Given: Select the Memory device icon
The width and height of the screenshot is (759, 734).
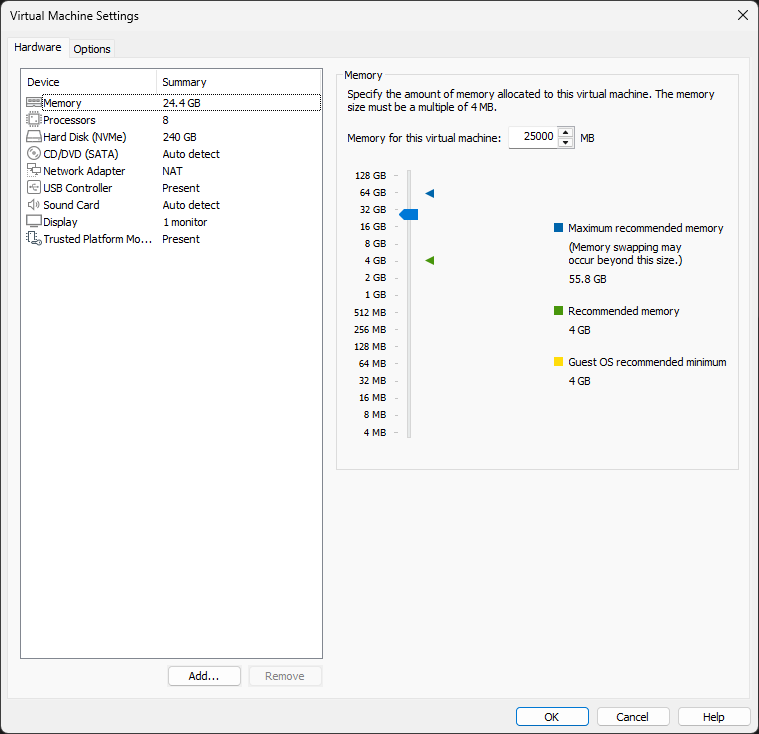Looking at the screenshot, I should pyautogui.click(x=33, y=103).
